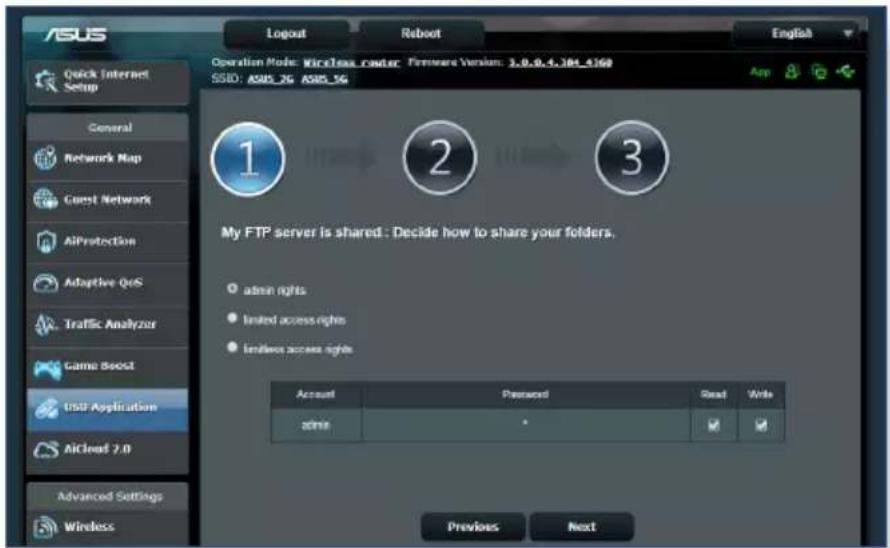
Task: Click the Adaptive QoS gauge icon
Action: [45, 283]
